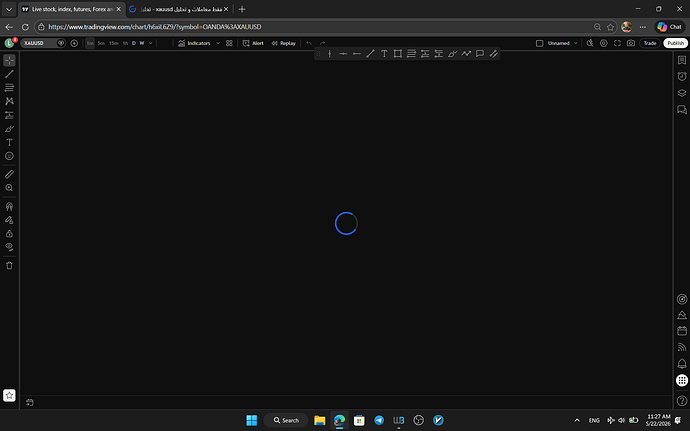Open the quick search icon in top toolbar

(x=590, y=43)
